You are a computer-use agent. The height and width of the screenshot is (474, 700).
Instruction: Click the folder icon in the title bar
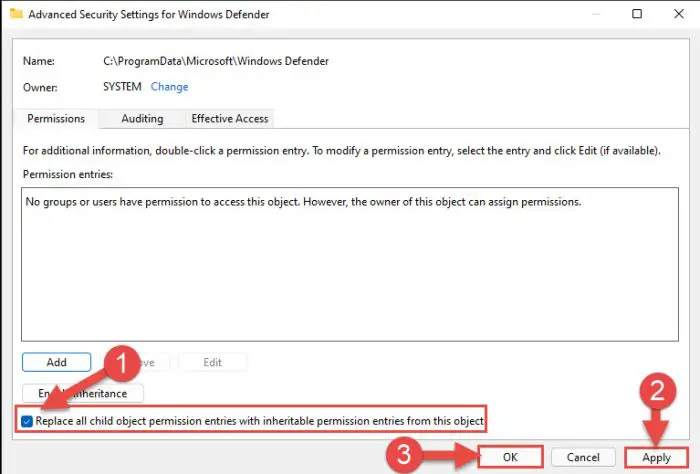point(16,14)
